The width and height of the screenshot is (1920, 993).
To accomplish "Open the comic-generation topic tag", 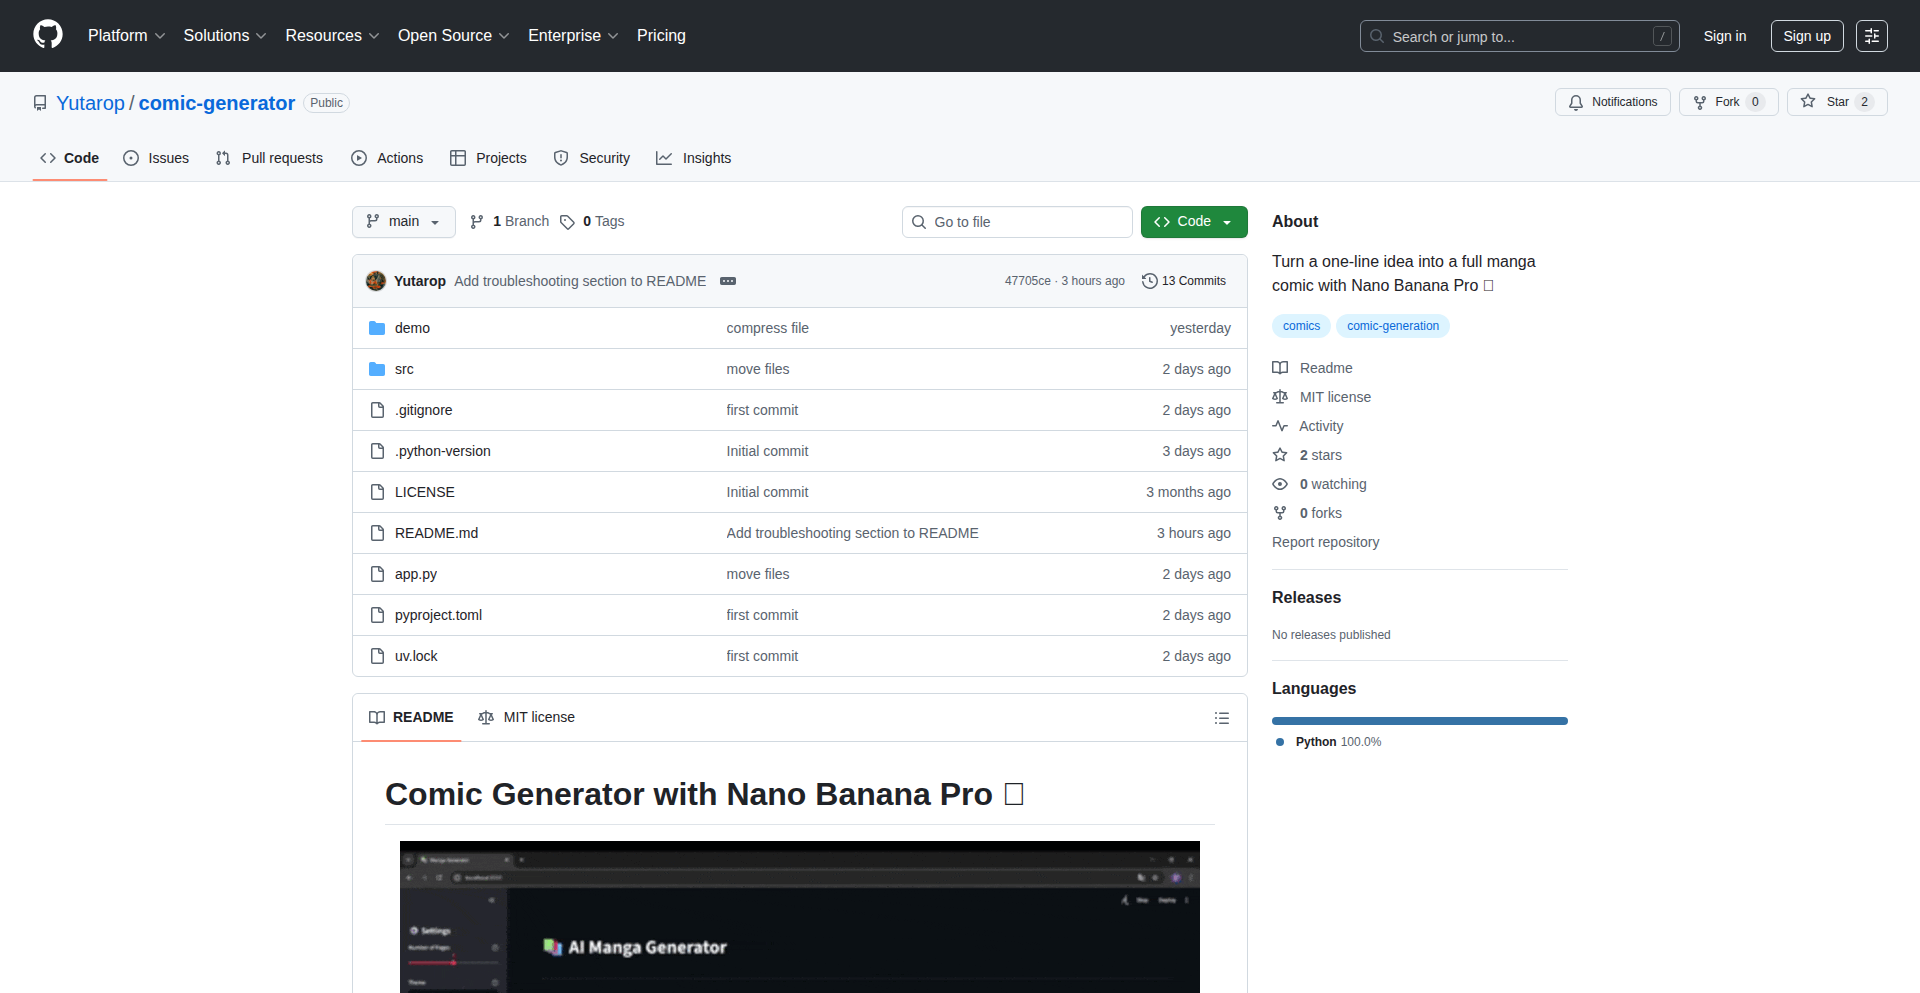I will (1392, 326).
